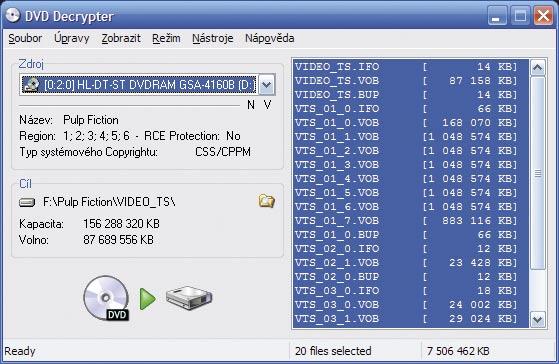Viewport: 559px width, 364px height.
Task: Click the Ready status bar text
Action: (20, 351)
